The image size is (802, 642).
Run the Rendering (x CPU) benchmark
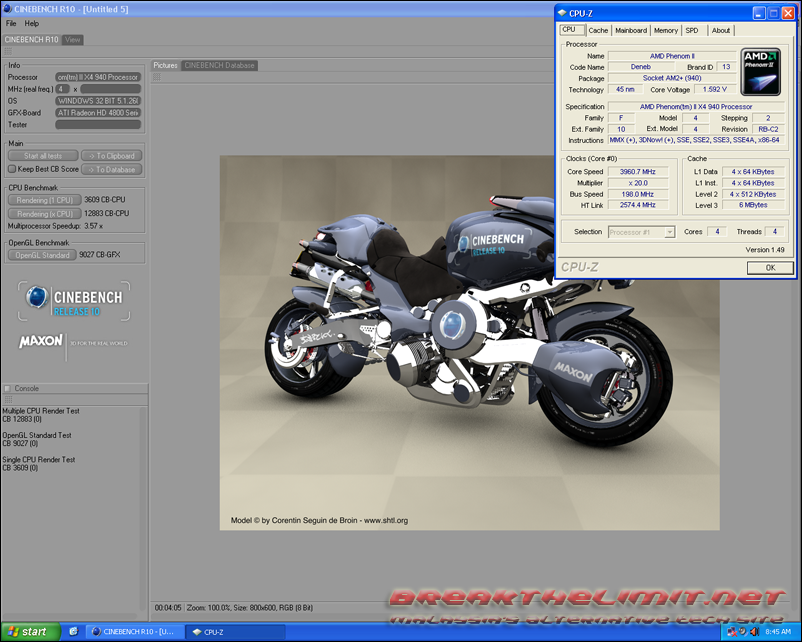pos(44,214)
